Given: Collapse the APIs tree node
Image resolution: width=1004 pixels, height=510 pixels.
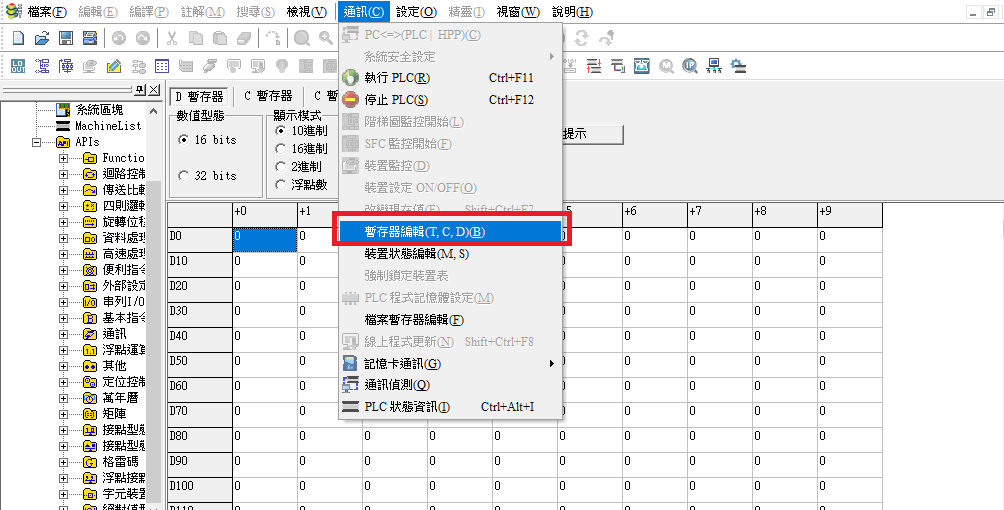Looking at the screenshot, I should tap(36, 142).
